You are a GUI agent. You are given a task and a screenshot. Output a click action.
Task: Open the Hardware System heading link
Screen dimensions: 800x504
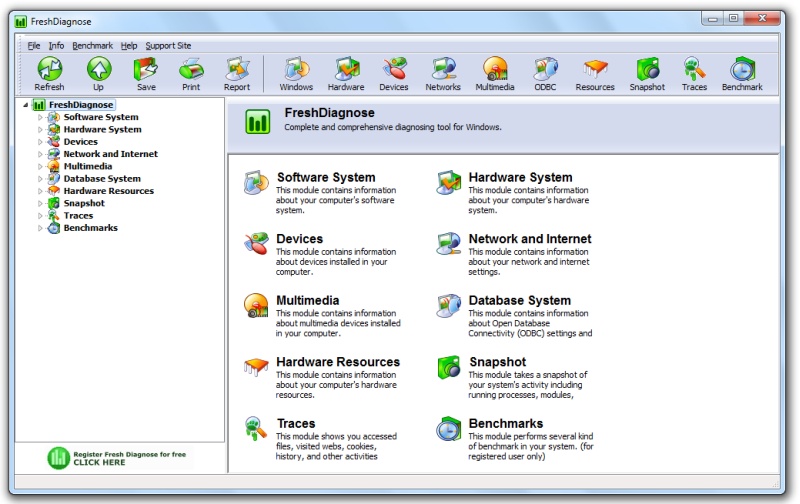coord(520,178)
